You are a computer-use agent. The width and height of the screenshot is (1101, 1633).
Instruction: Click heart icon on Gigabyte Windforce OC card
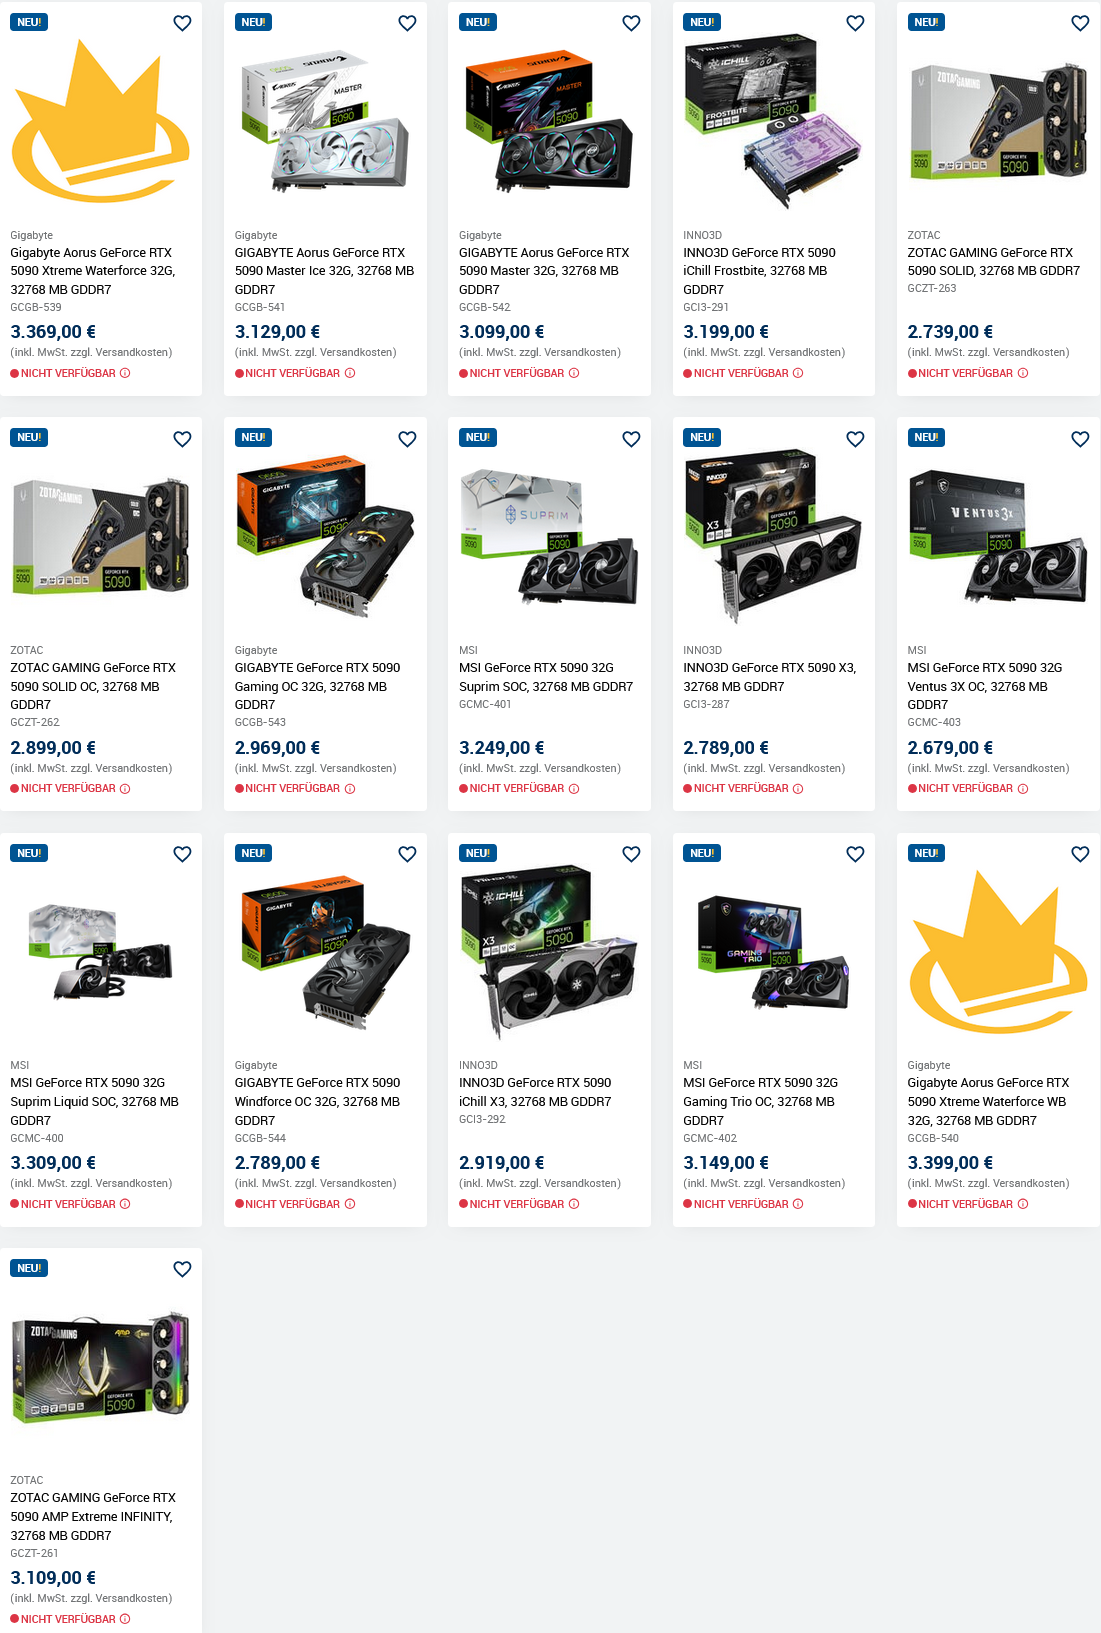[x=407, y=854]
